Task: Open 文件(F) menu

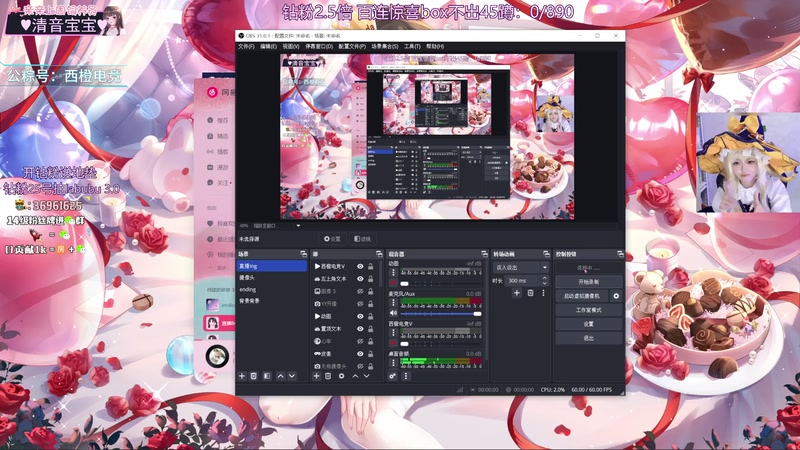Action: (x=246, y=46)
